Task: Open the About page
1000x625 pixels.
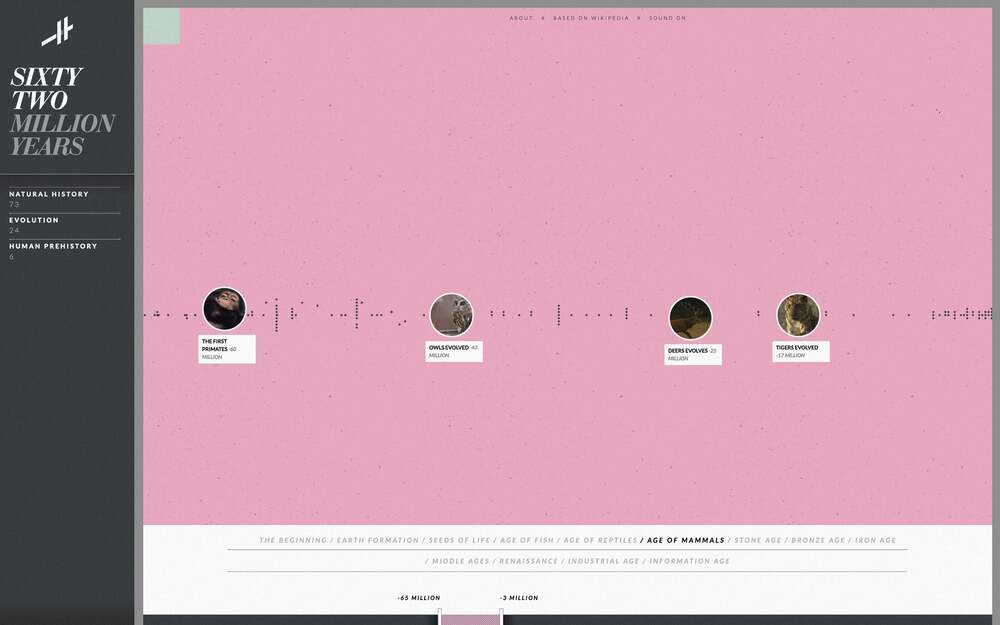Action: click(x=521, y=18)
